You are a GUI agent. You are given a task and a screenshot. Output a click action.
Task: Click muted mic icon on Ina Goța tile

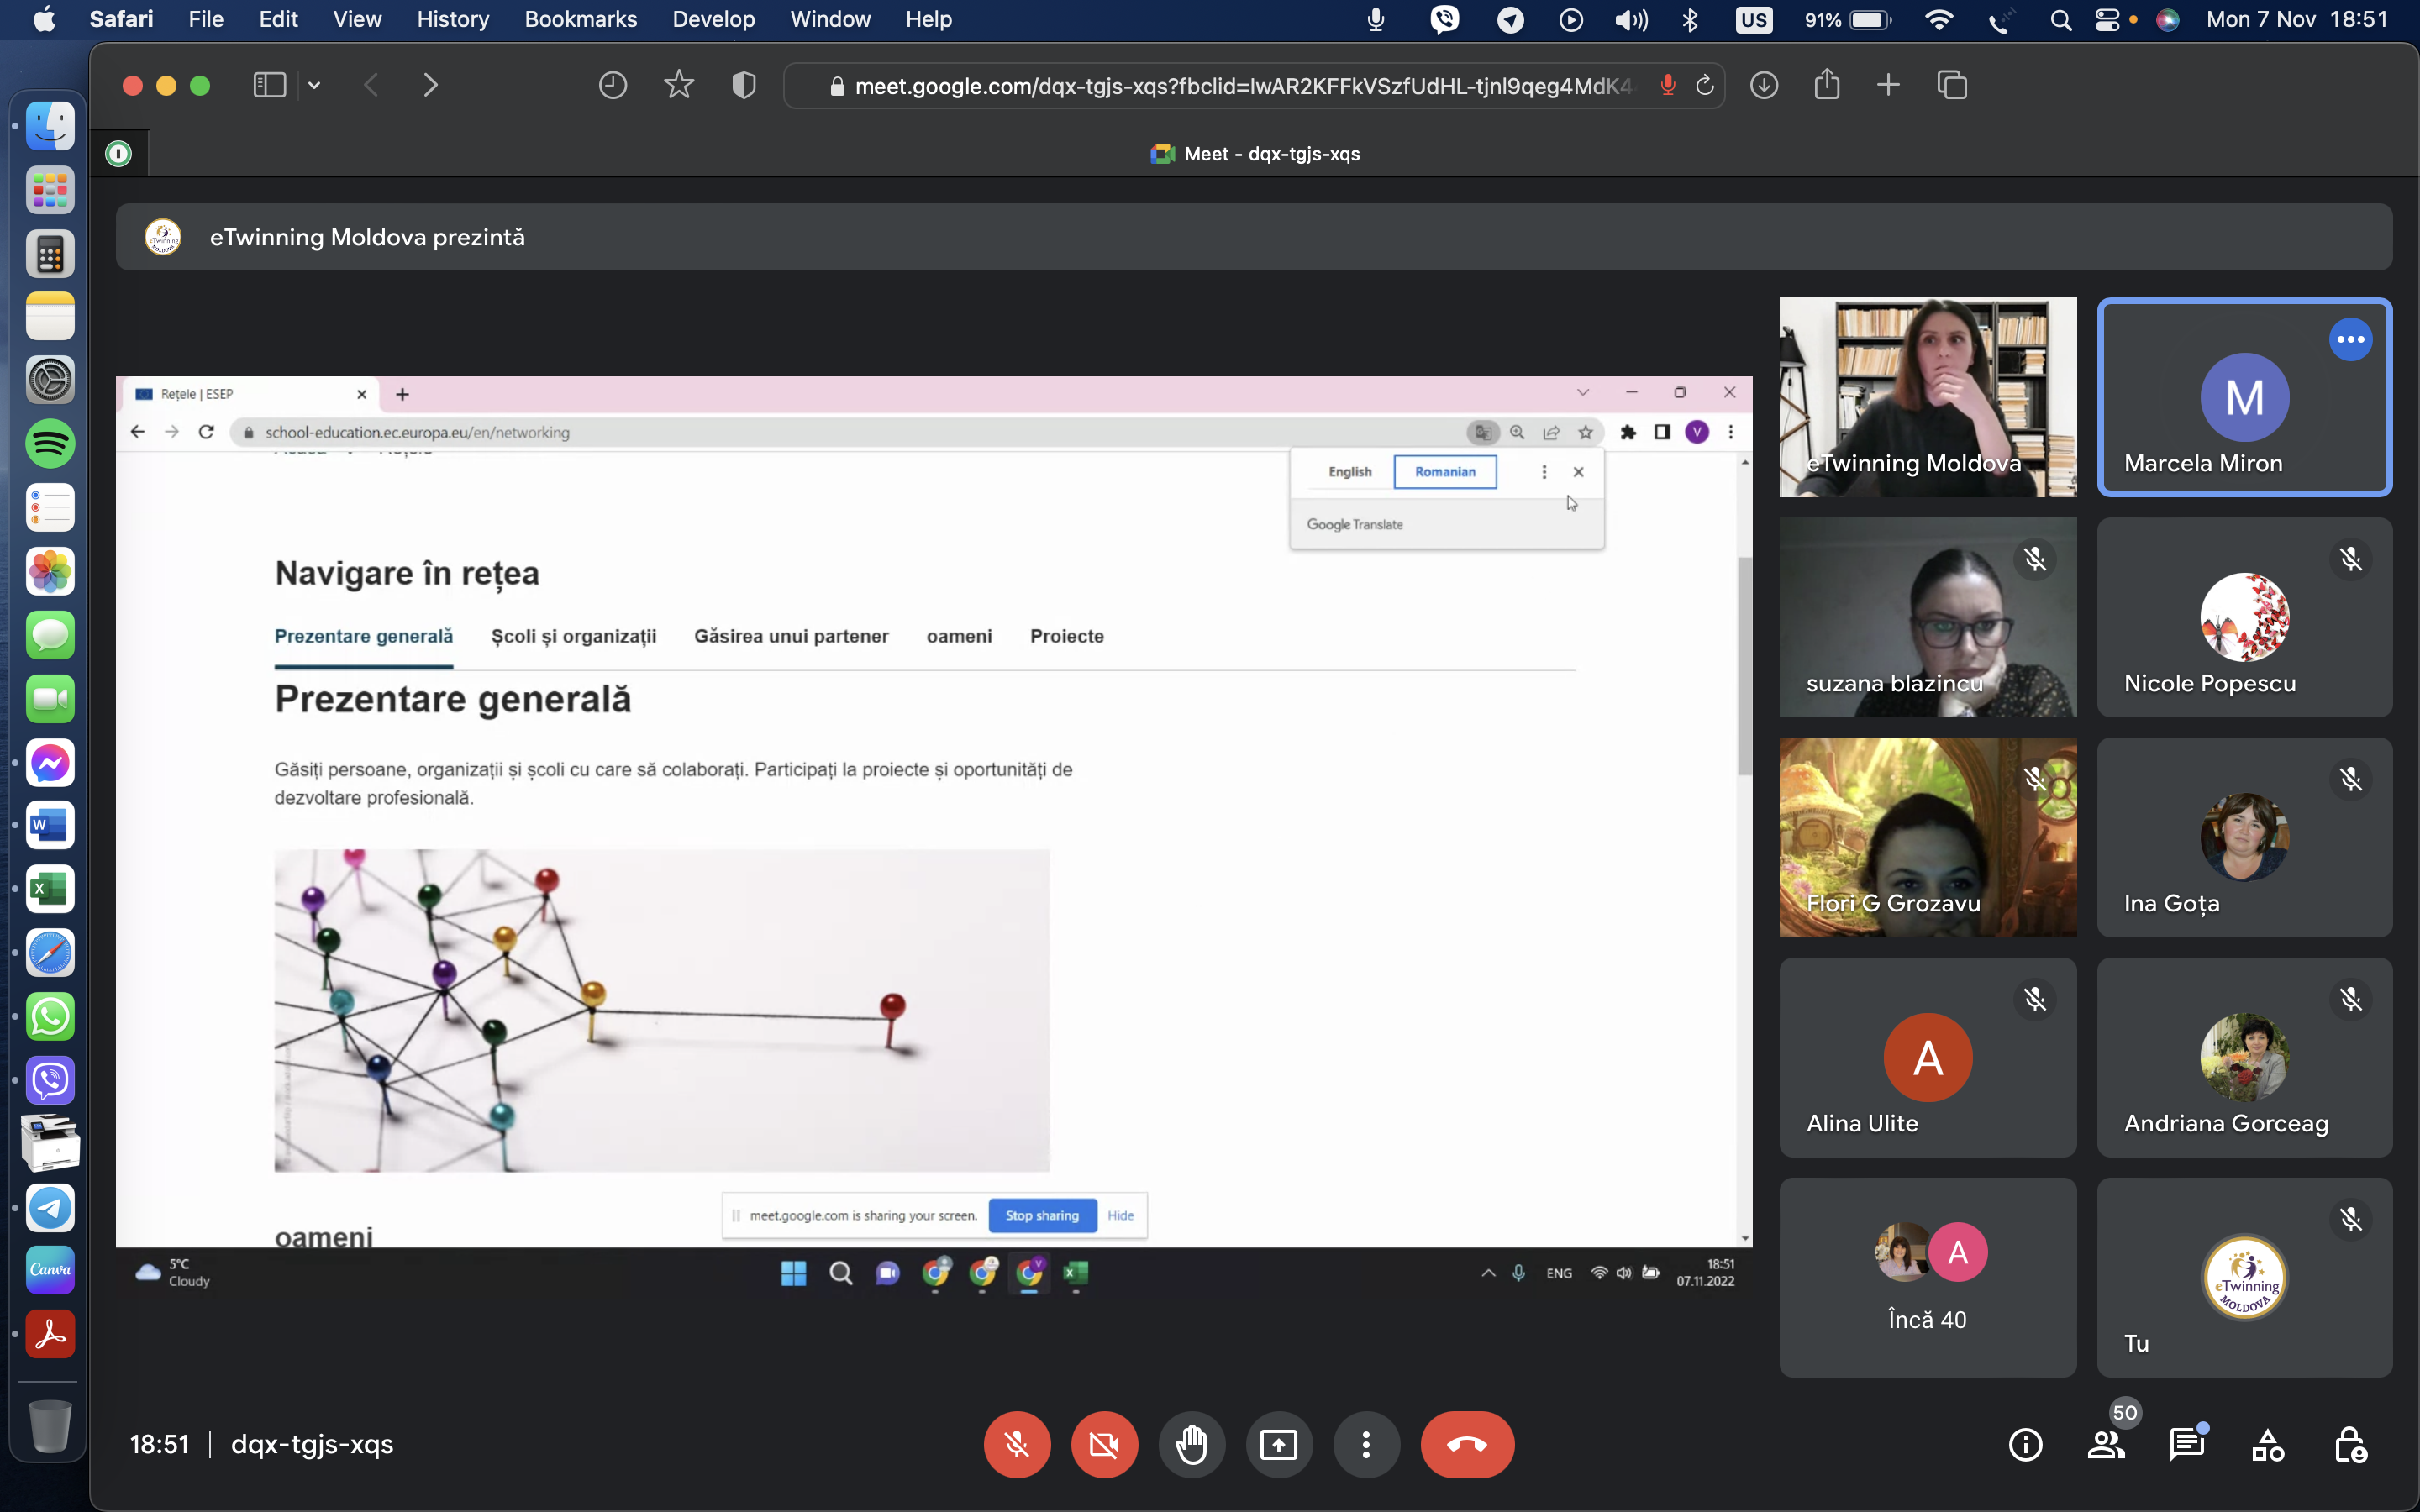[x=2351, y=779]
